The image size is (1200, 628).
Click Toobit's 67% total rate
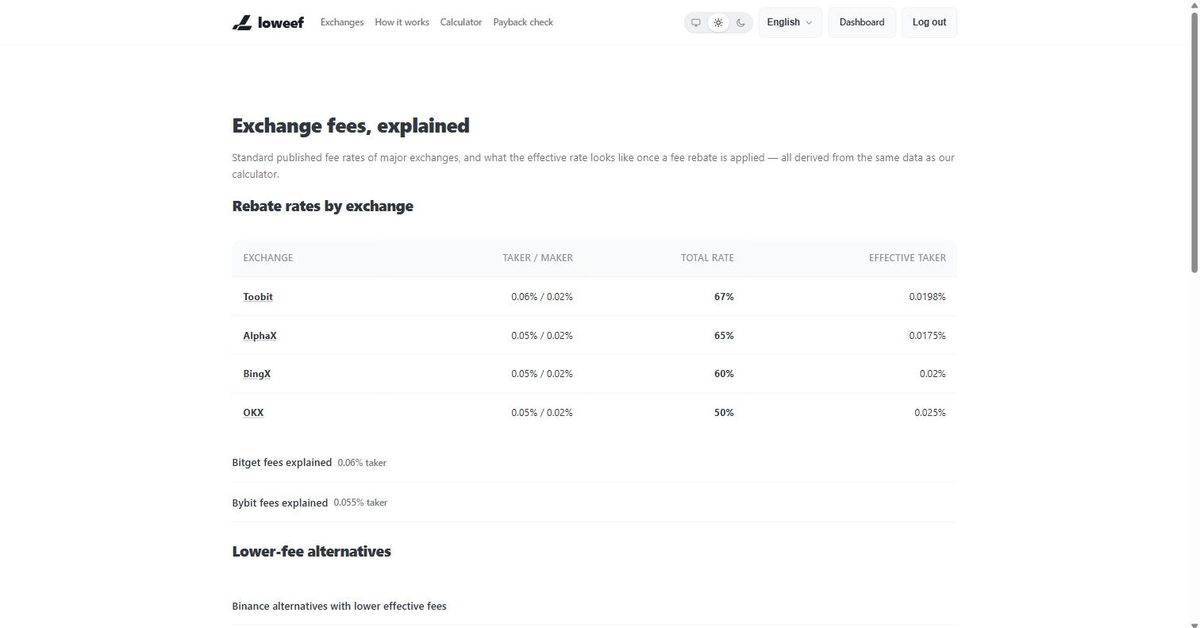pyautogui.click(x=724, y=297)
